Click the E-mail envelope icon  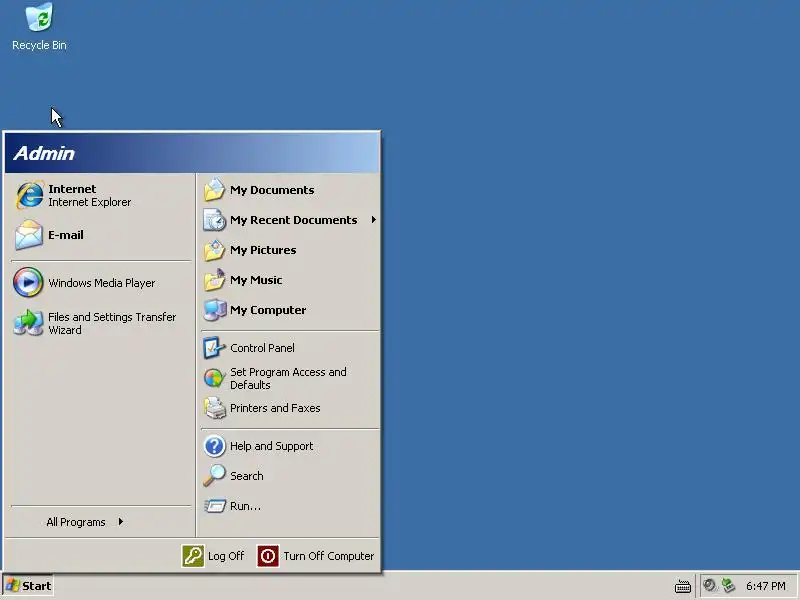[29, 235]
